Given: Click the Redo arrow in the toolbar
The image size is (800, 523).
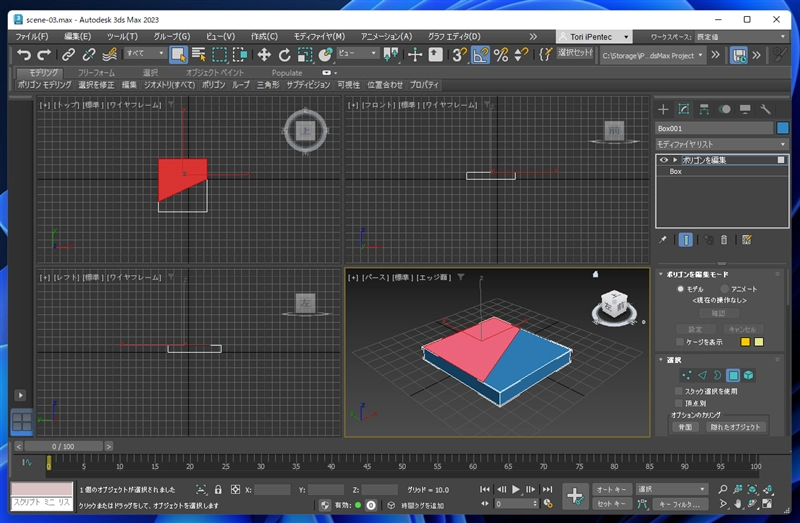Looking at the screenshot, I should [44, 54].
